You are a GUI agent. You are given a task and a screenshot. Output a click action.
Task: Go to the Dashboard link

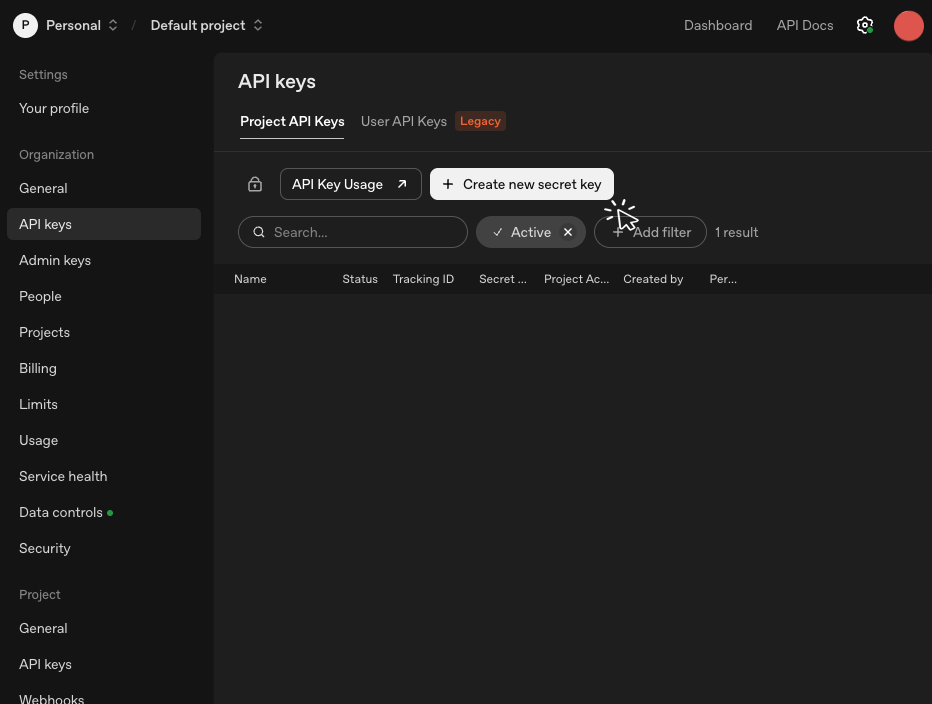(x=718, y=26)
